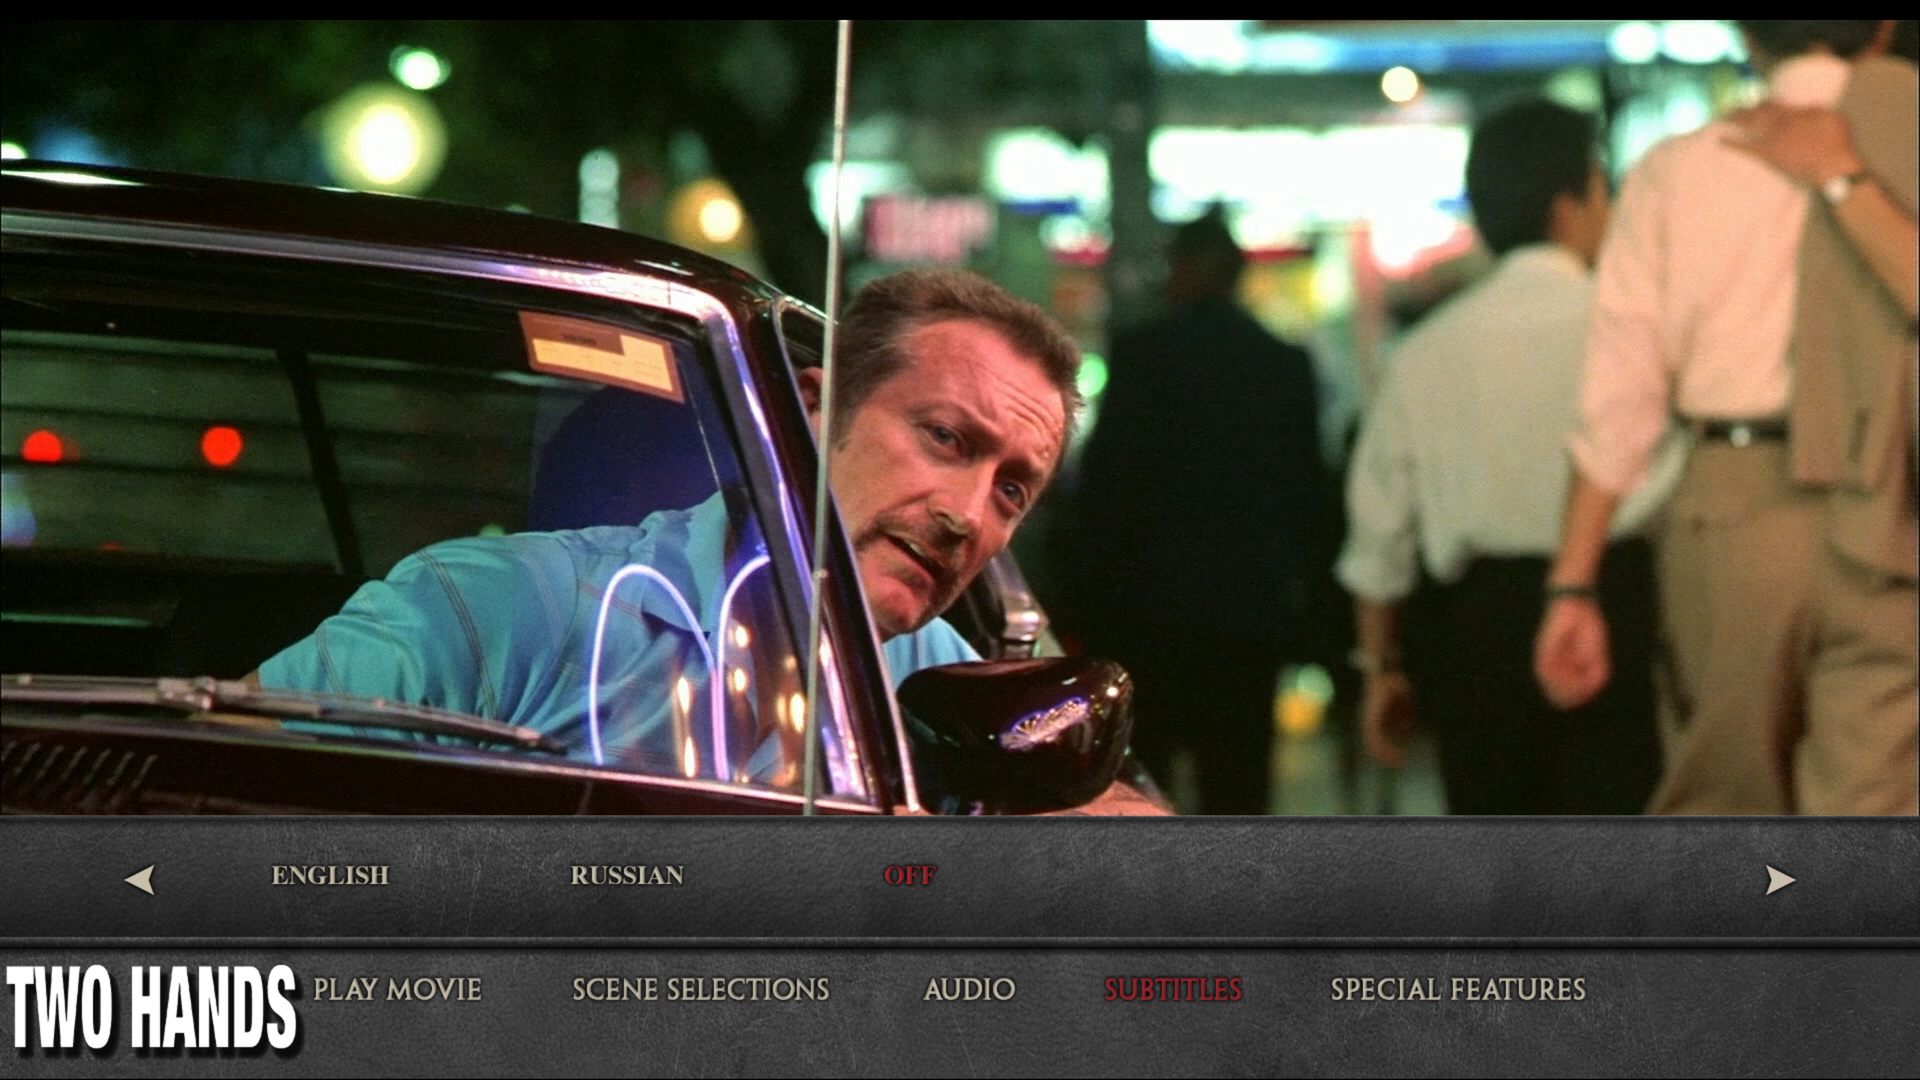The image size is (1920, 1080).
Task: Open Scene Selections menu
Action: (700, 989)
